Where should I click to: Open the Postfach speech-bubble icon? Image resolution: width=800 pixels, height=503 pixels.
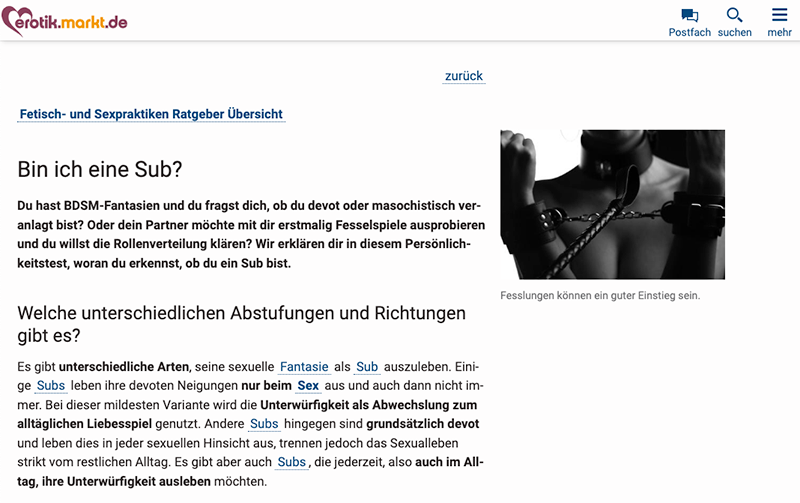689,15
